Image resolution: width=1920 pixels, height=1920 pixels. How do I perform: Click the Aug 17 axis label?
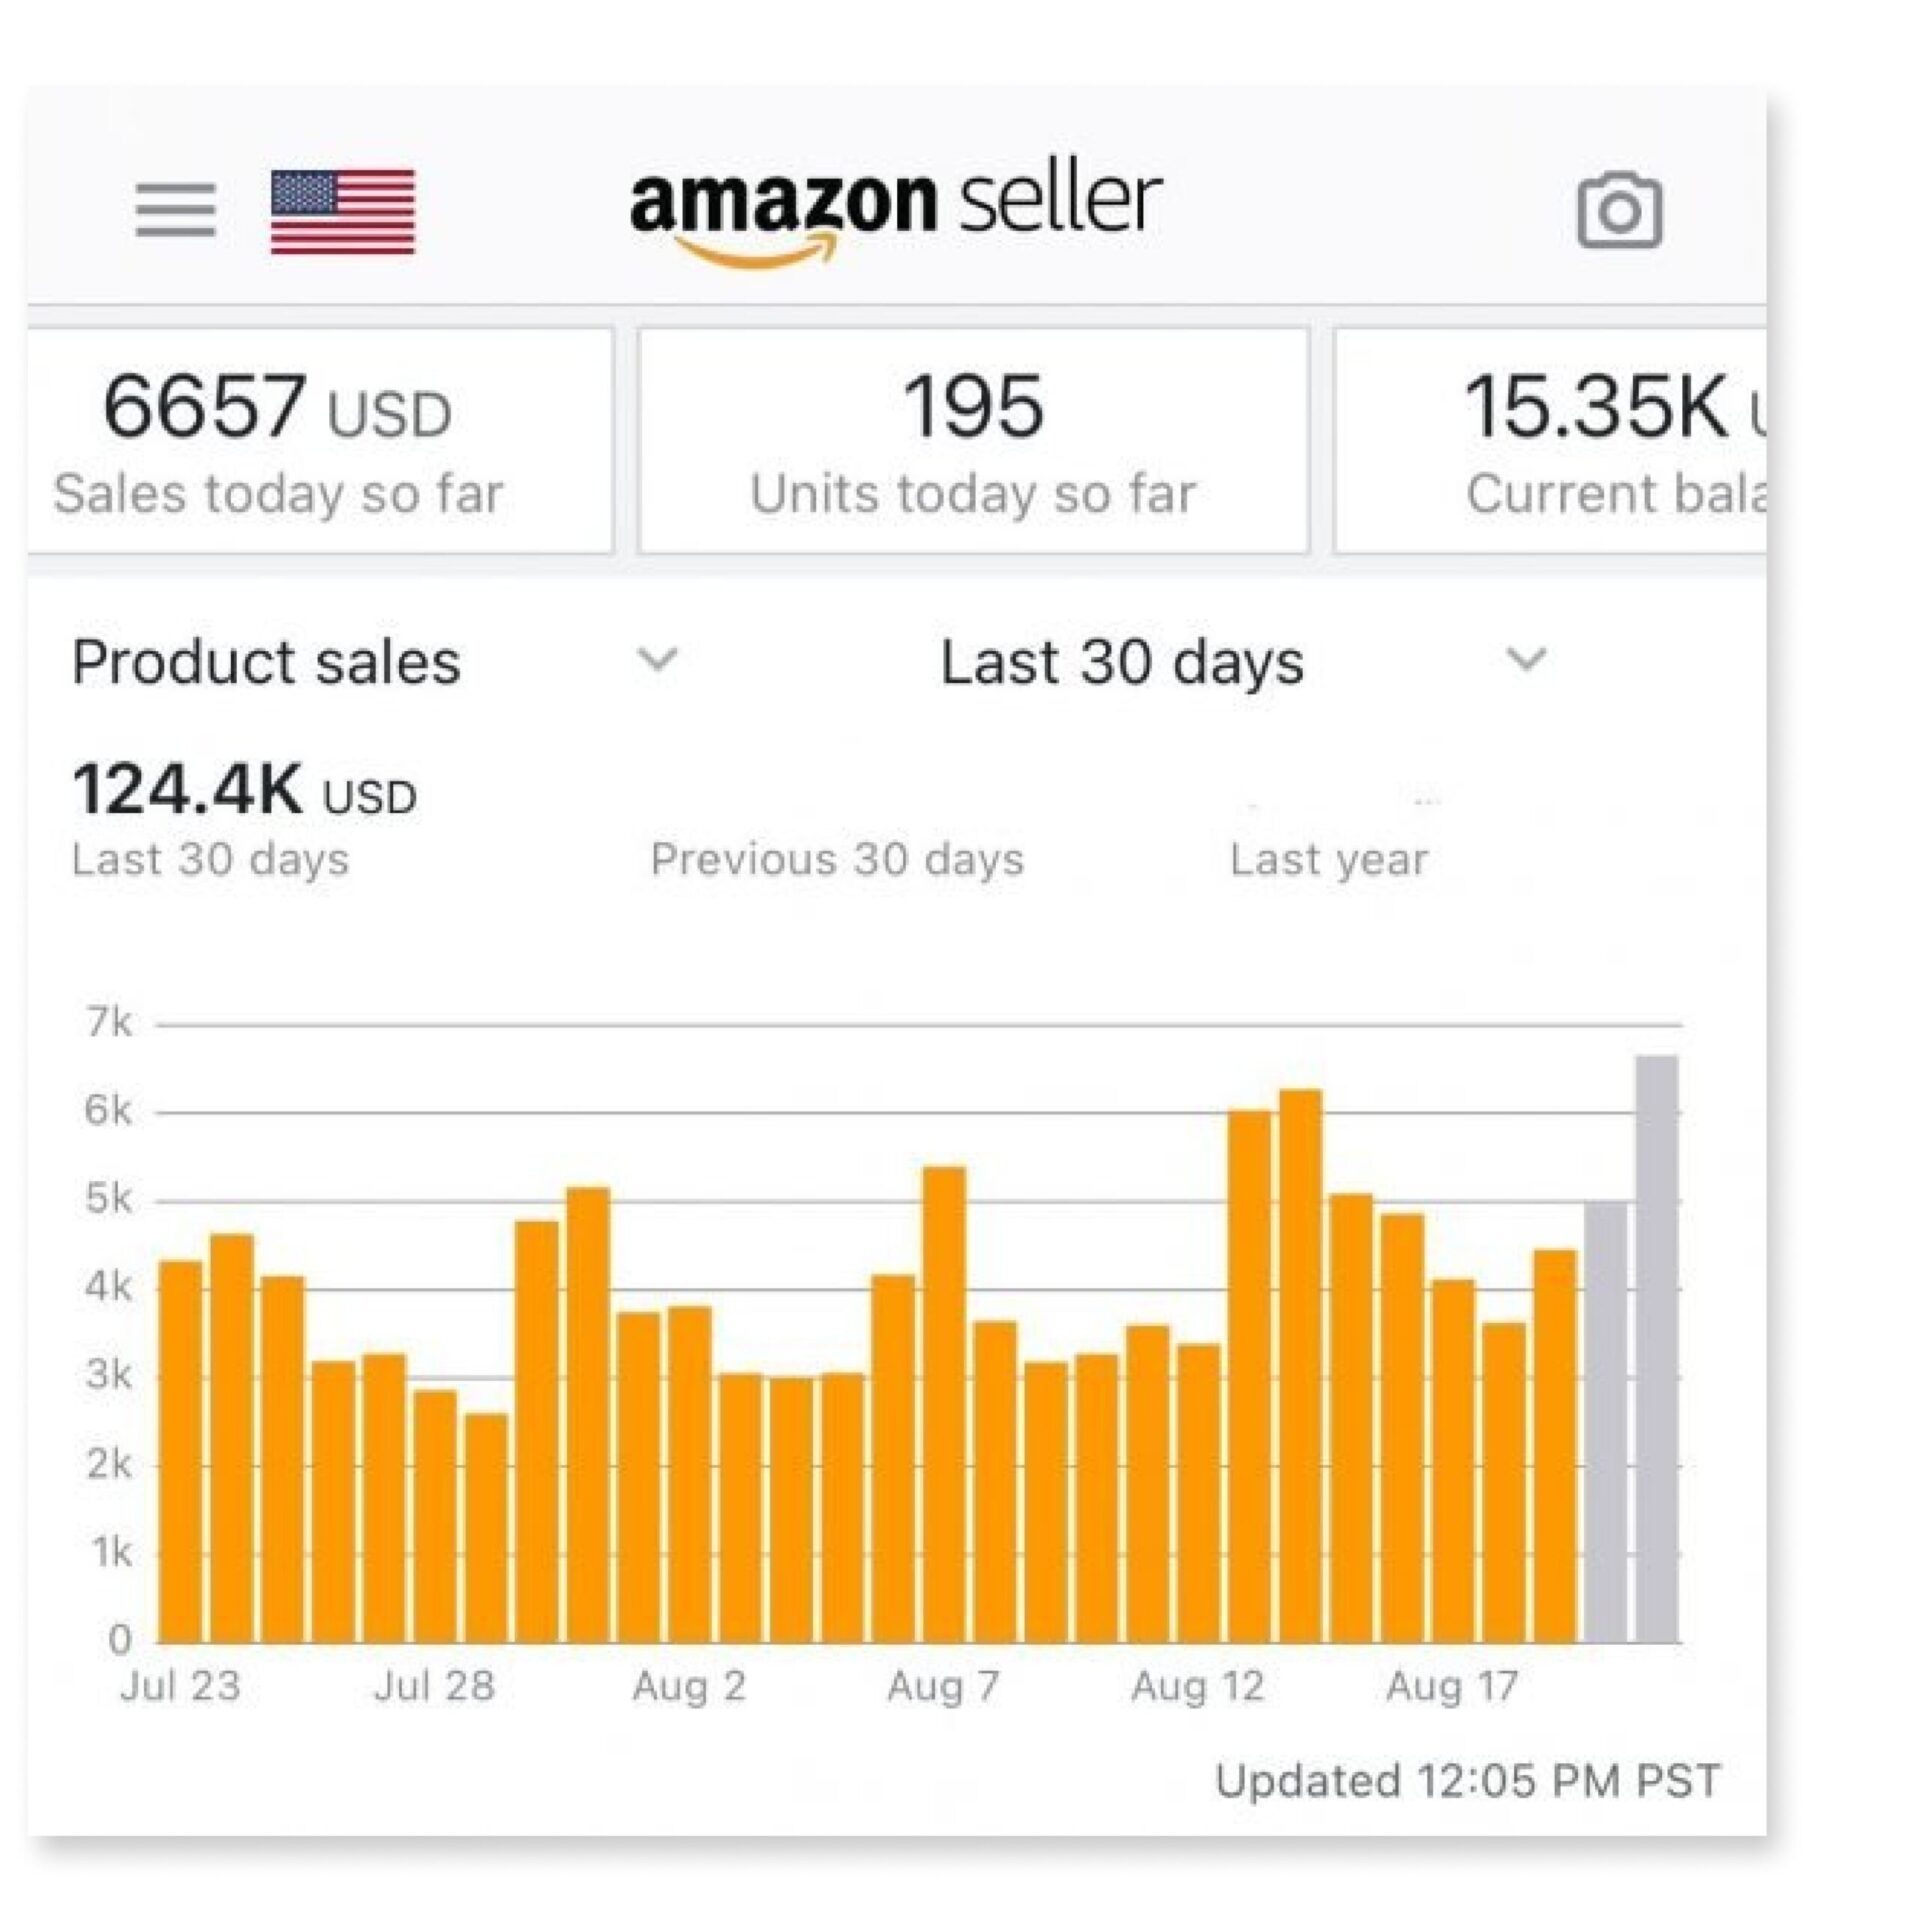1452,1687
